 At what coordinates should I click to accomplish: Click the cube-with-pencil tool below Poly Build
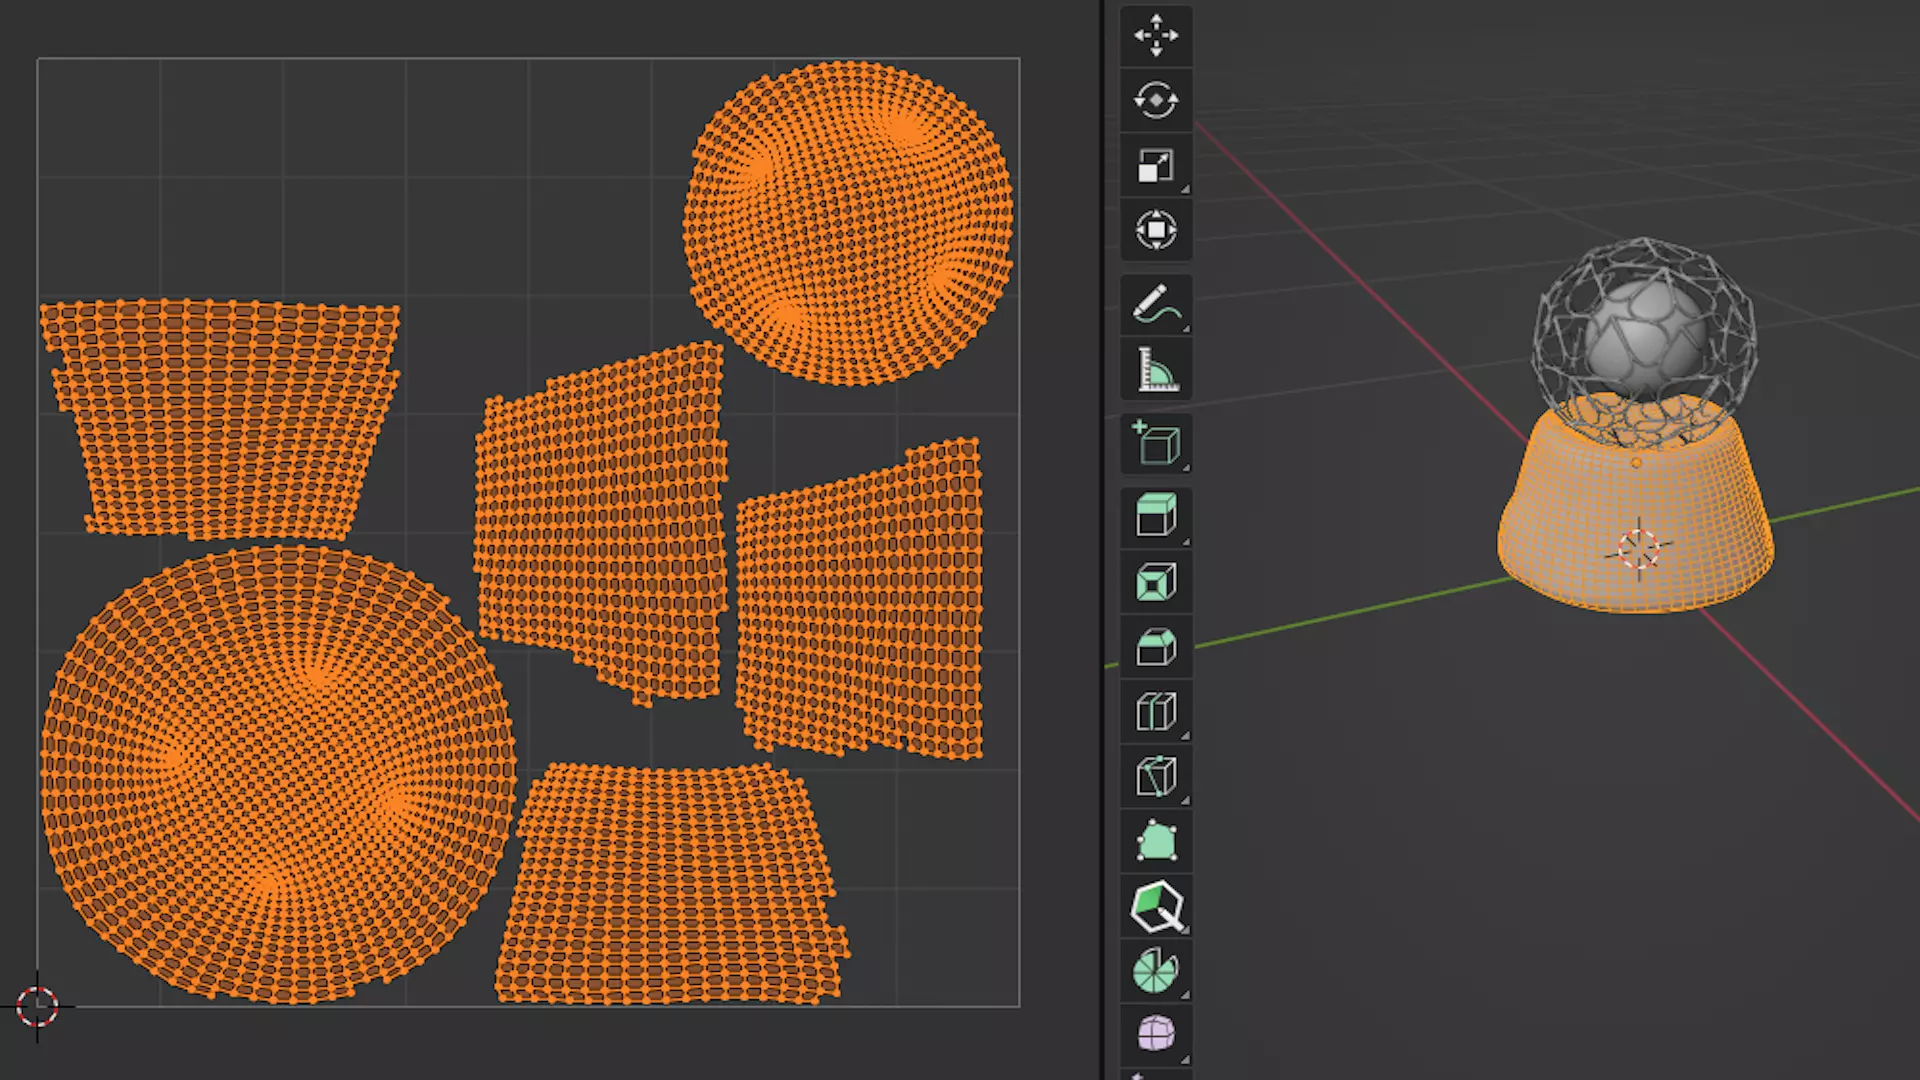[1156, 907]
